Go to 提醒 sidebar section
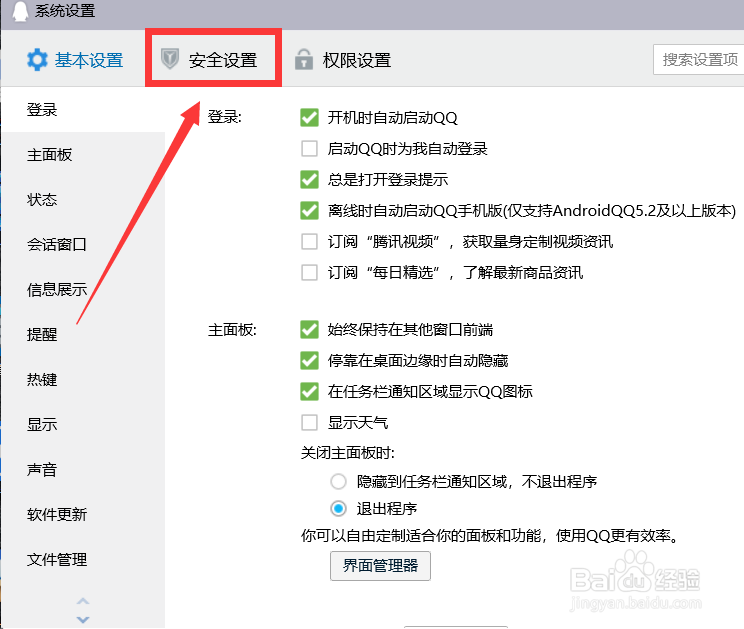Screen dimensions: 744x629 pyautogui.click(x=83, y=334)
